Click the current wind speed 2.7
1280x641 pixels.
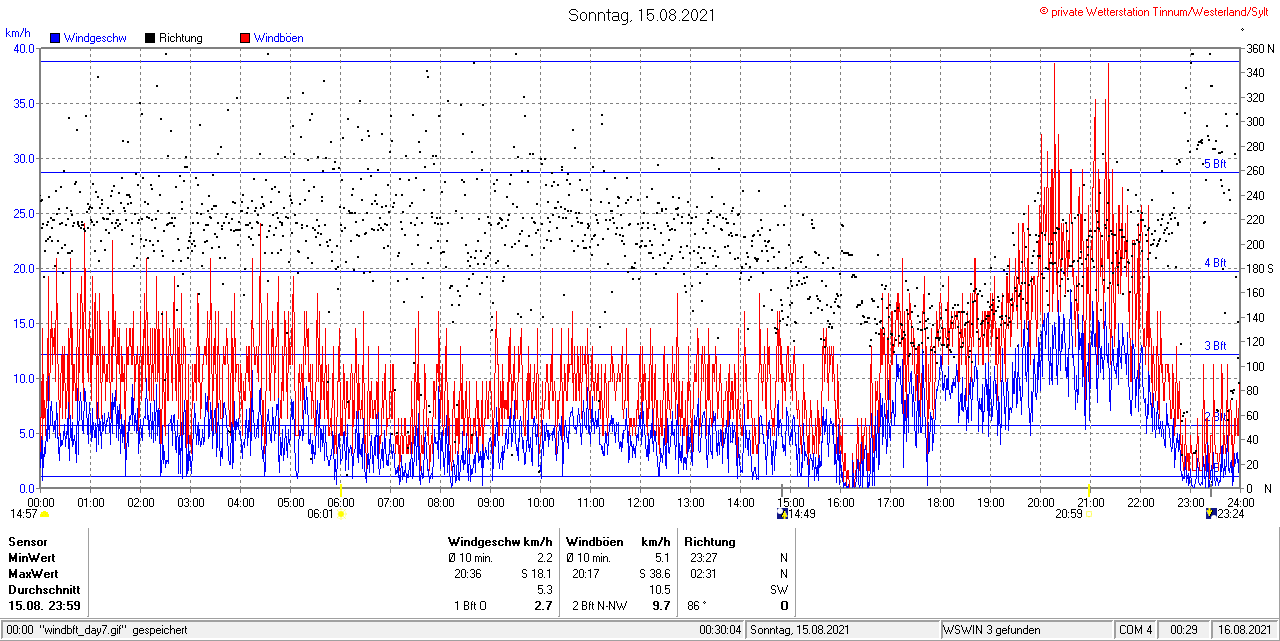544,606
